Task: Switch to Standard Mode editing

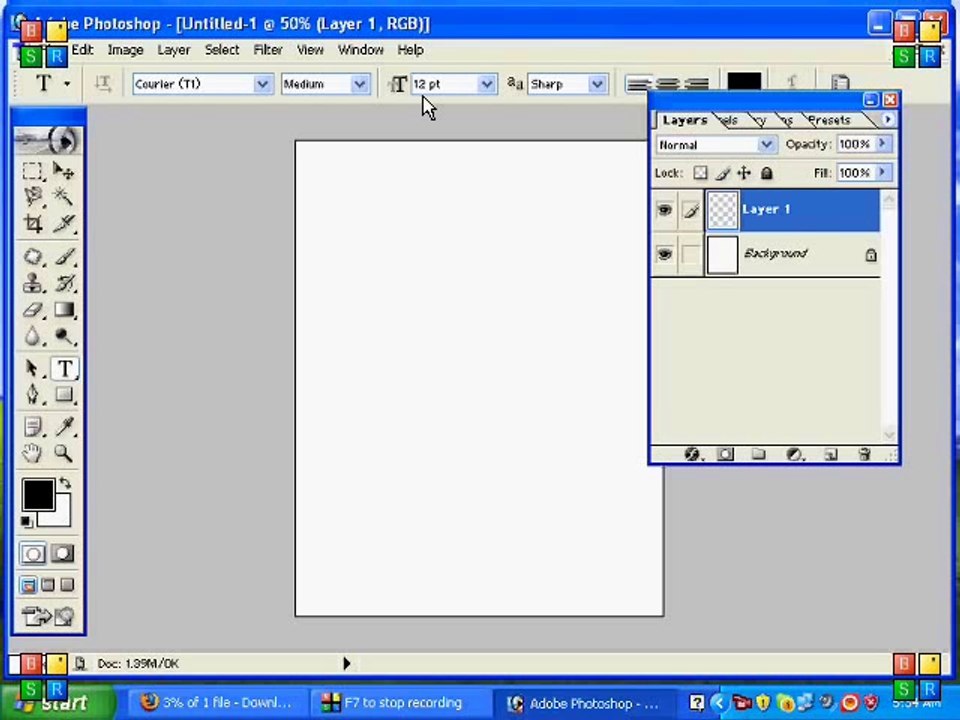Action: coord(33,554)
